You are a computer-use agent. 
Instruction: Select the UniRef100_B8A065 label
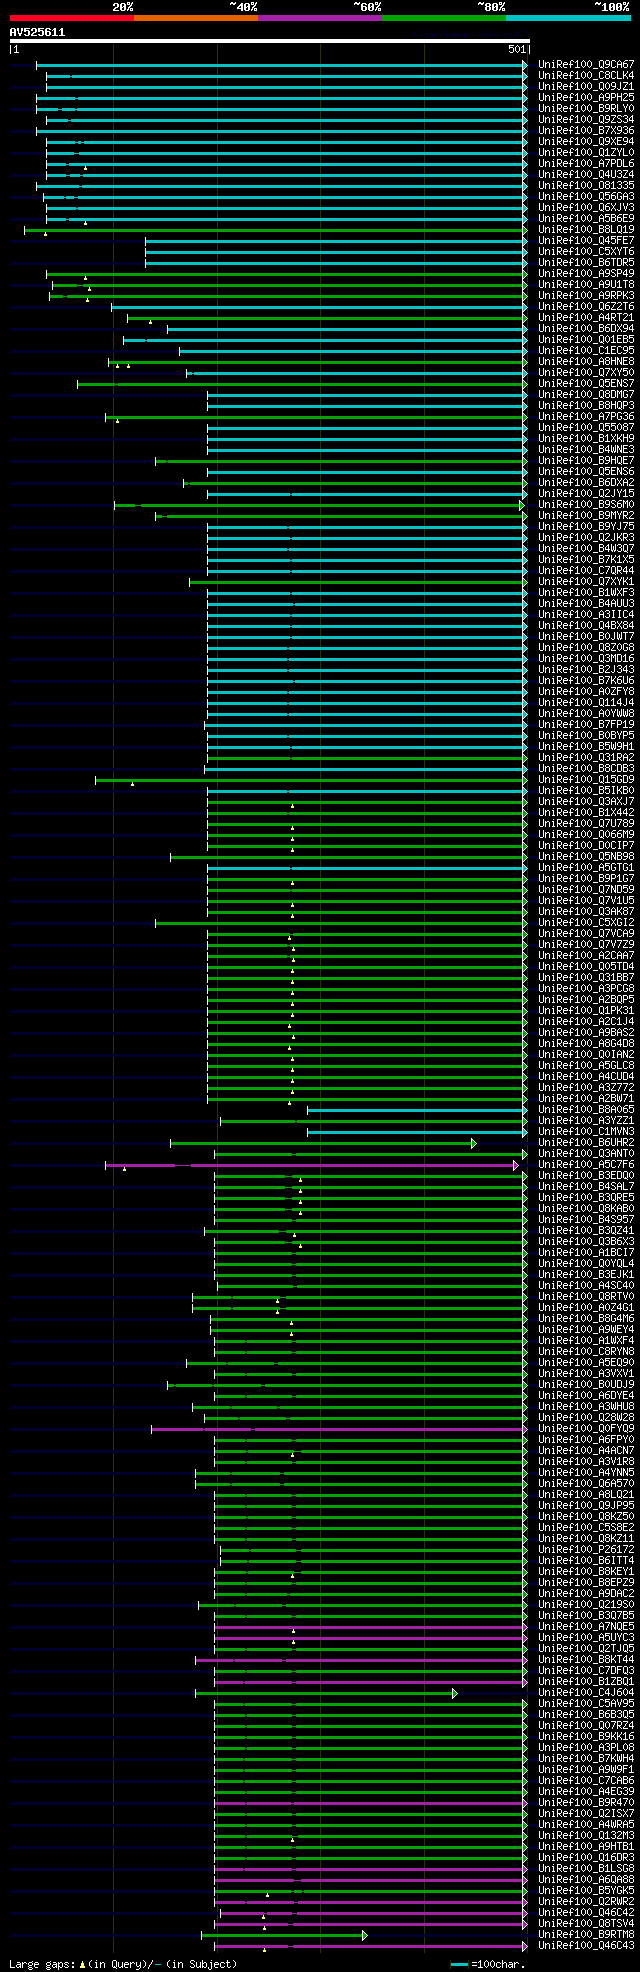pyautogui.click(x=586, y=1110)
